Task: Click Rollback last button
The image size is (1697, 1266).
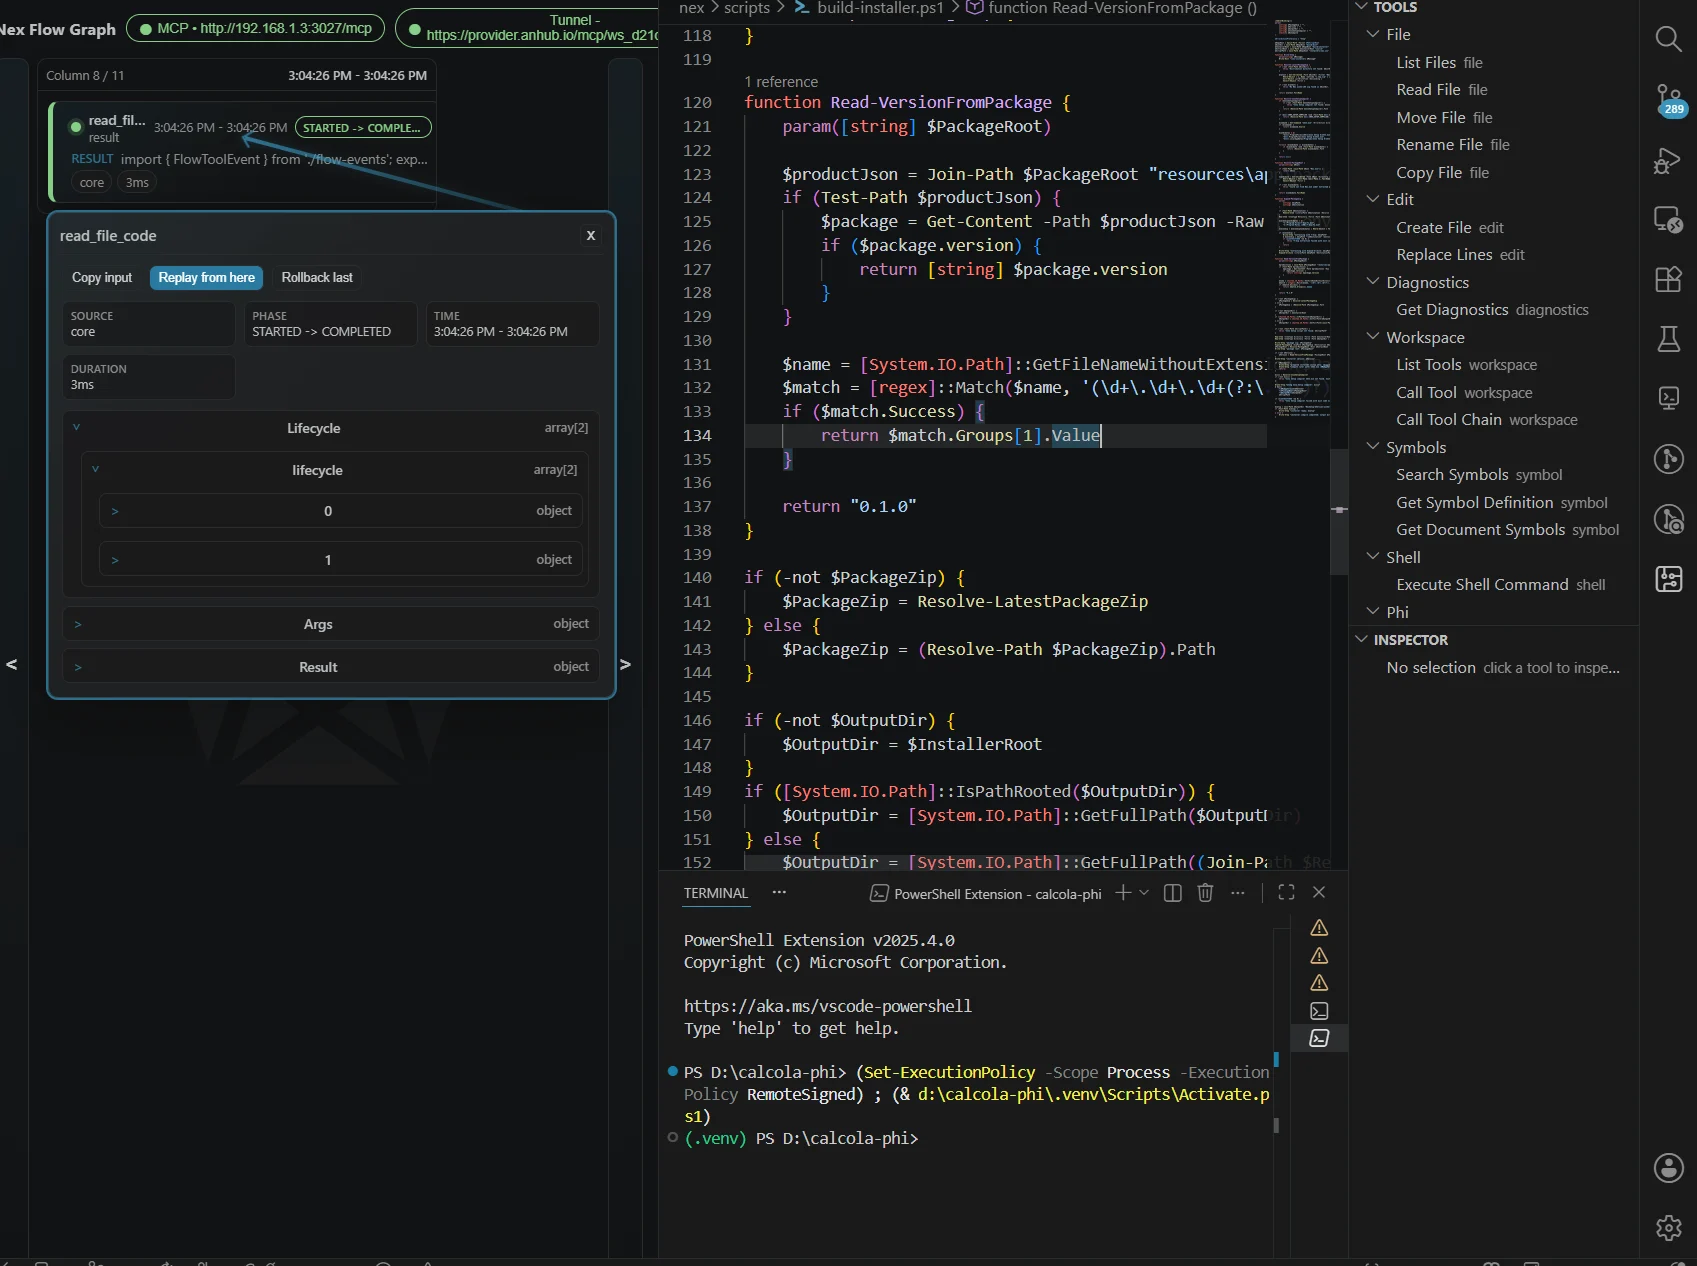Action: 317,278
